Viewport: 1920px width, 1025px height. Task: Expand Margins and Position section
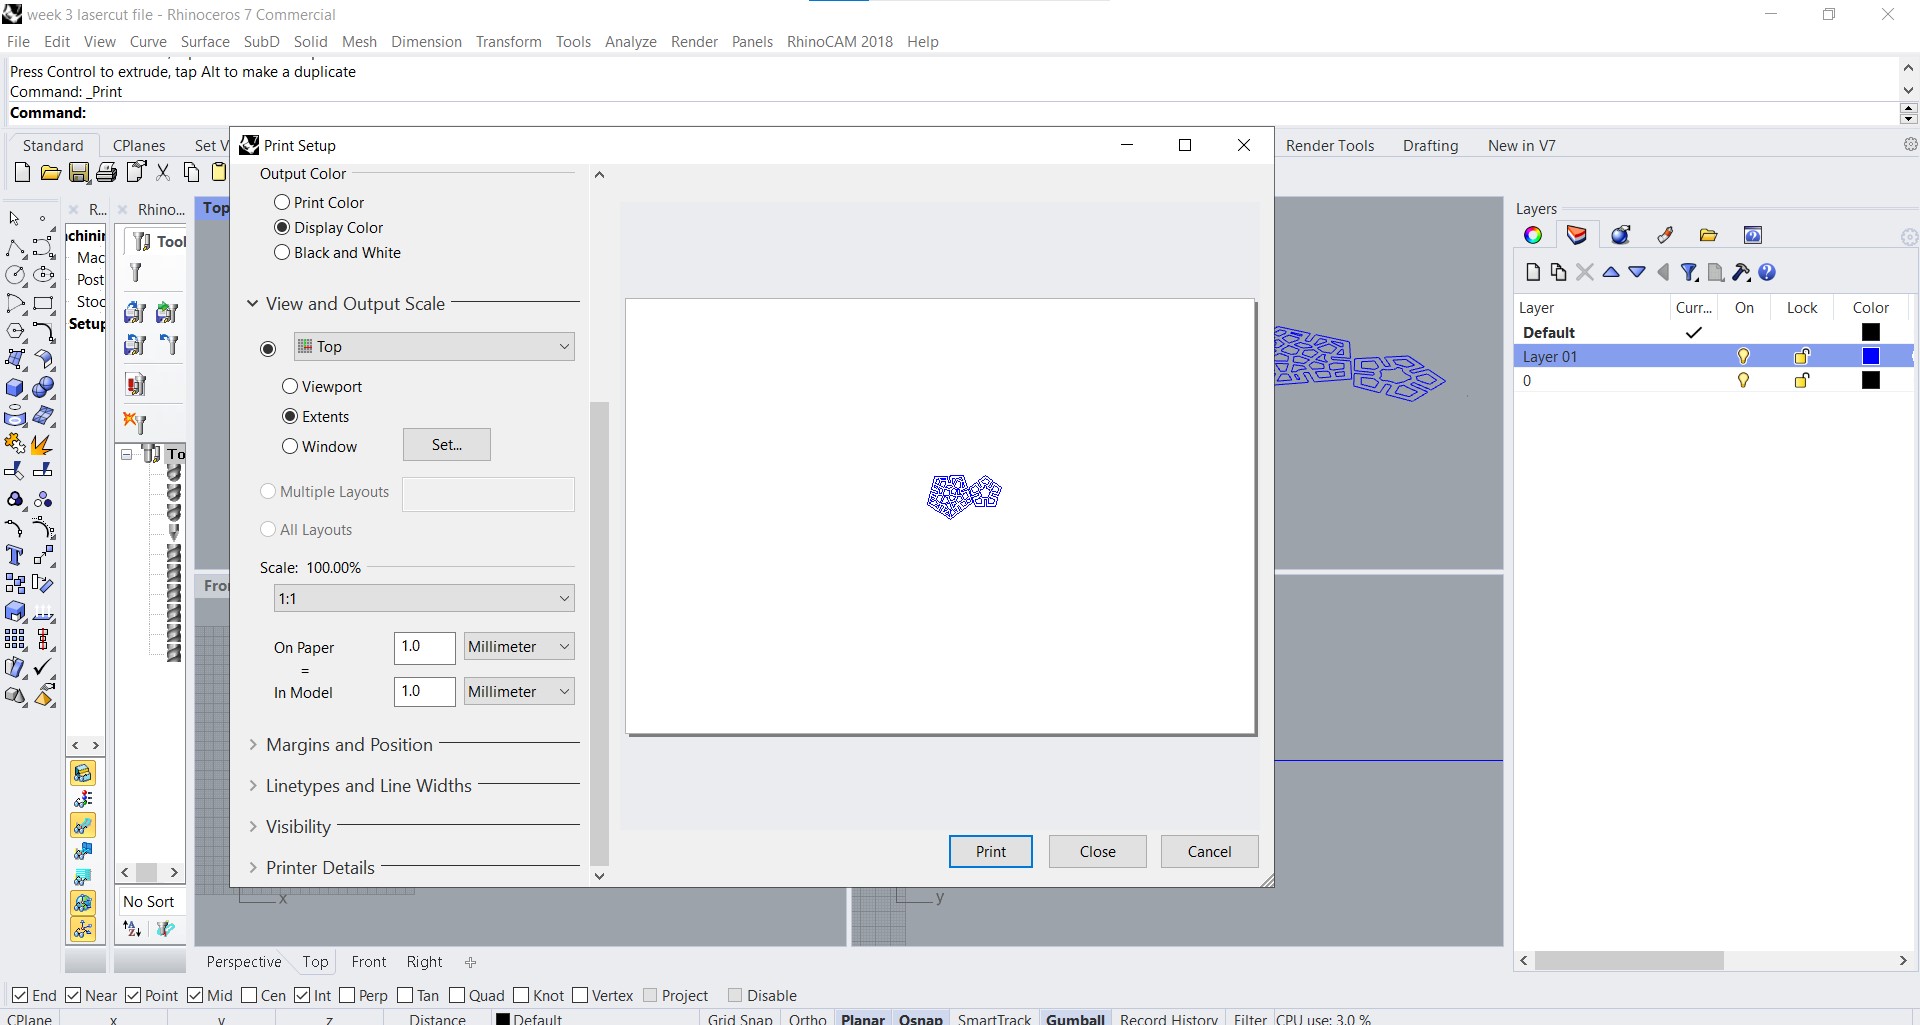(253, 744)
